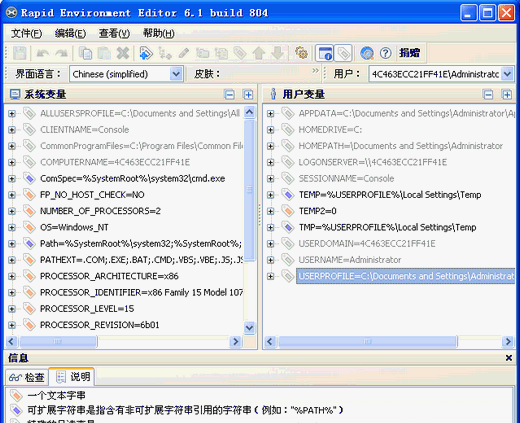The width and height of the screenshot is (520, 423).
Task: Close the 信息 panel
Action: point(509,358)
